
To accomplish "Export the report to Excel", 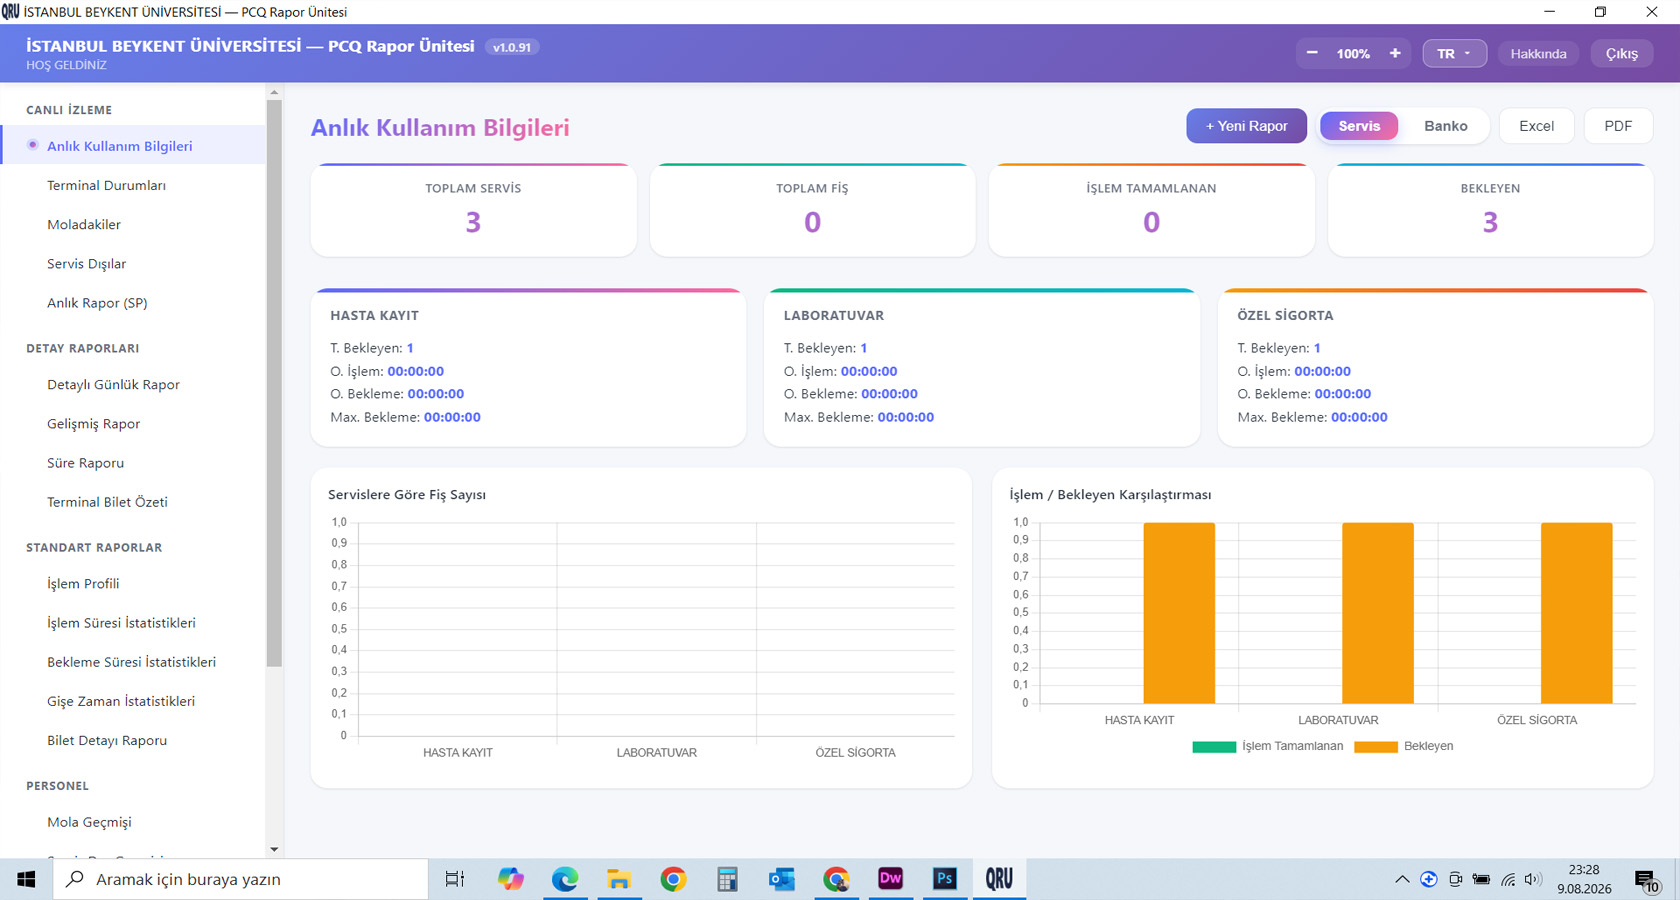I will (1536, 126).
